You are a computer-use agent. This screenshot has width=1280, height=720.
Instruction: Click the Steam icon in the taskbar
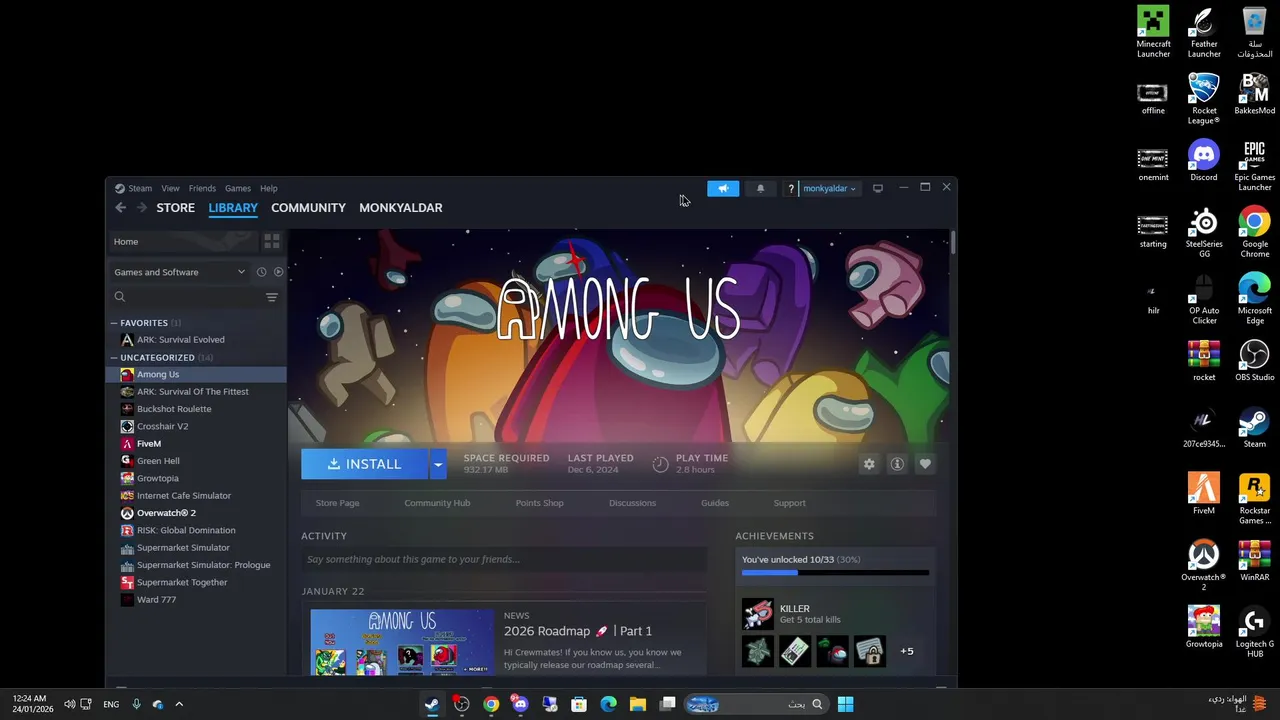tap(432, 704)
